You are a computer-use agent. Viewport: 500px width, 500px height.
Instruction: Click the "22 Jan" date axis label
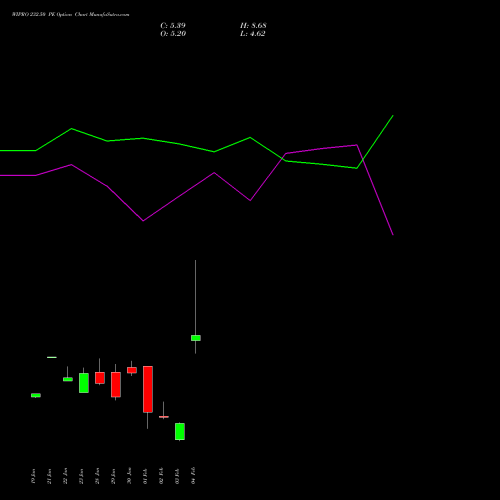(x=65, y=476)
